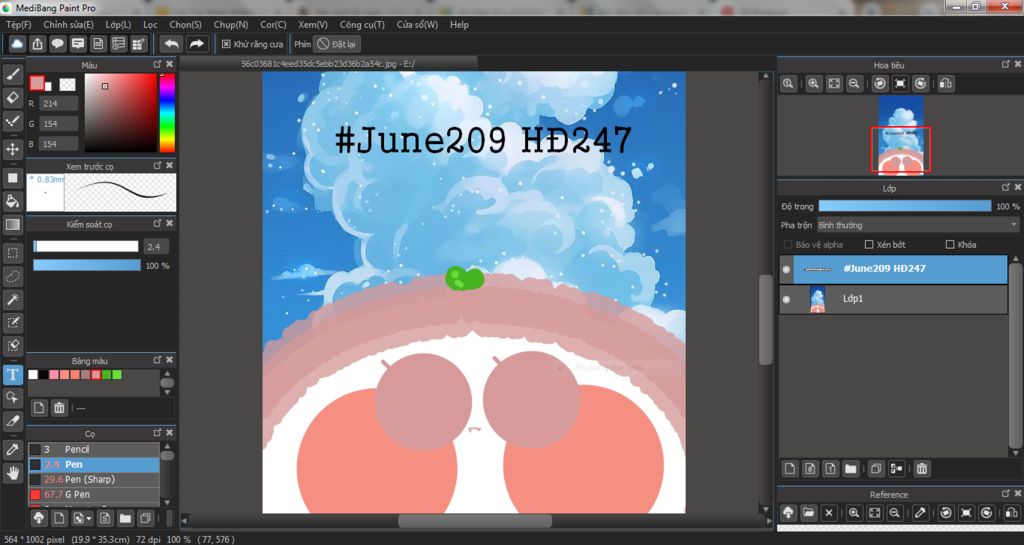
Task: Select the Eyedropper tool
Action: [12, 450]
